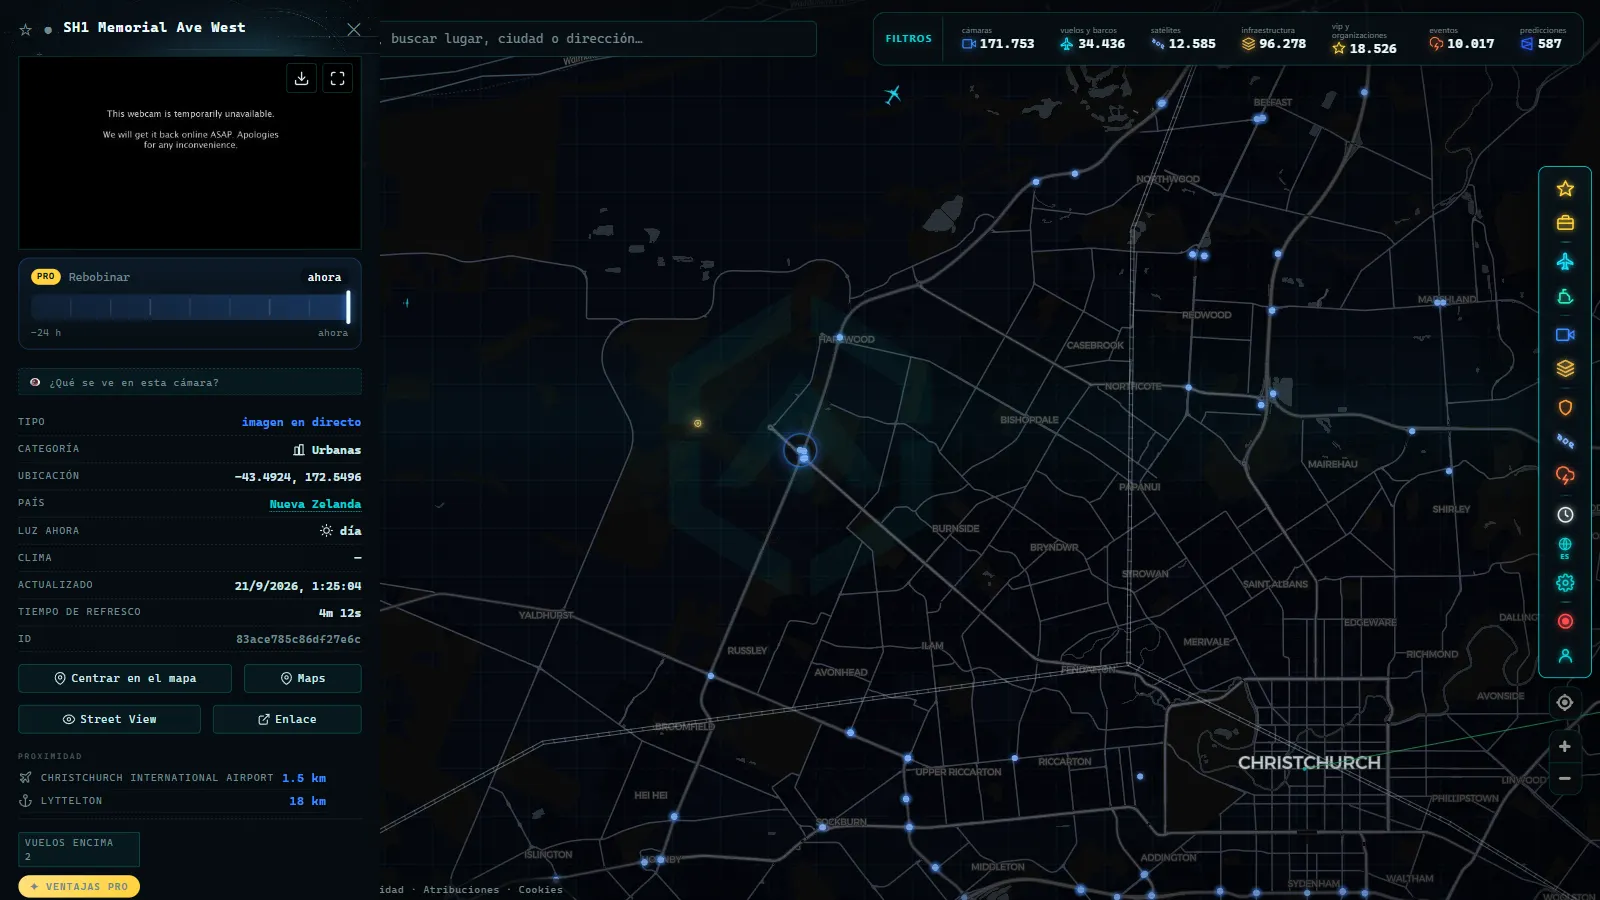The width and height of the screenshot is (1600, 900).
Task: Zoom in on the map
Action: pos(1565,747)
